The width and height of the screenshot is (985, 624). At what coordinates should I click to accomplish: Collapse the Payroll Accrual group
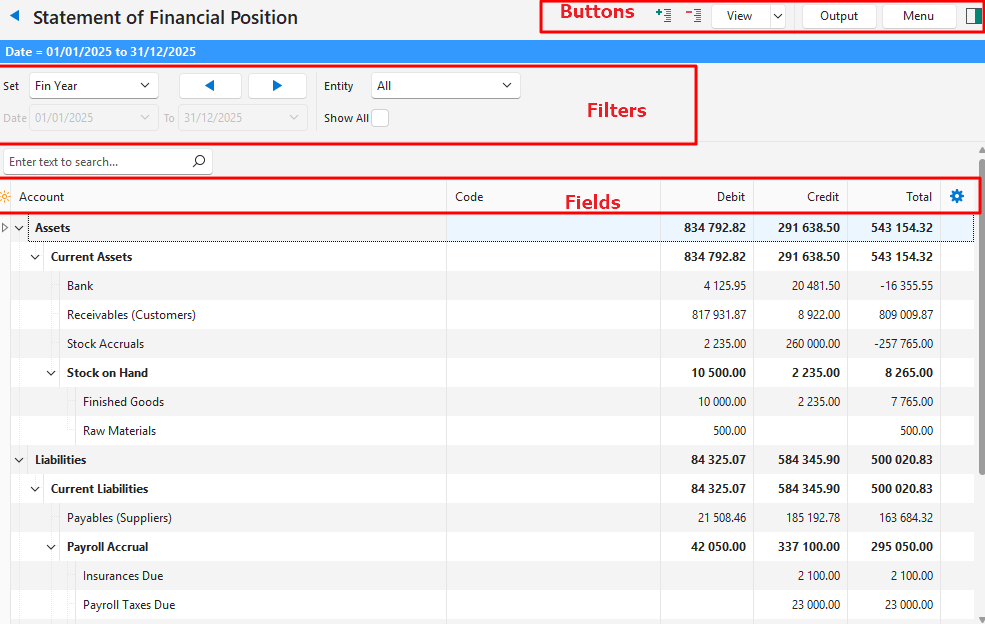point(51,547)
